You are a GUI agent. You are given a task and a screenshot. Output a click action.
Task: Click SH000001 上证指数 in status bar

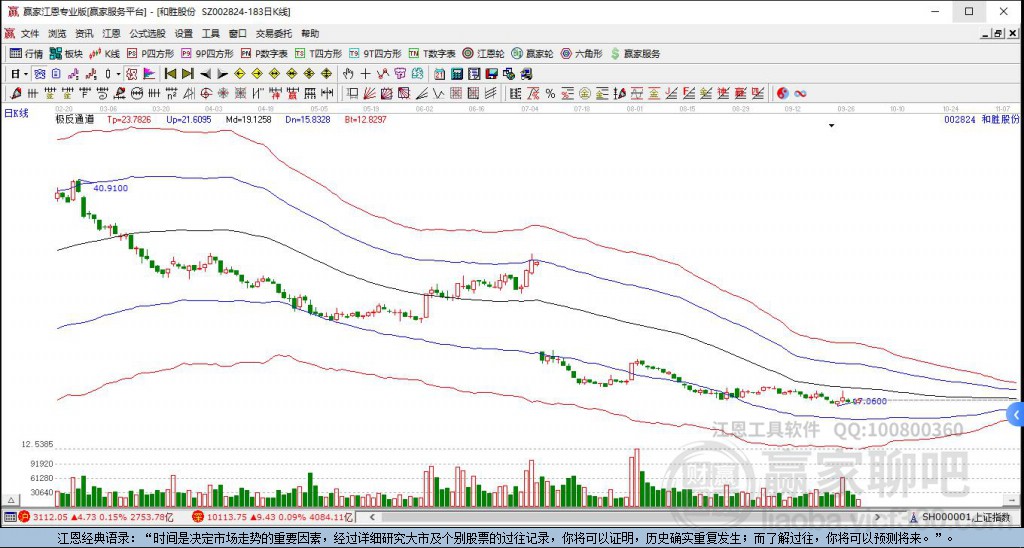(x=966, y=517)
